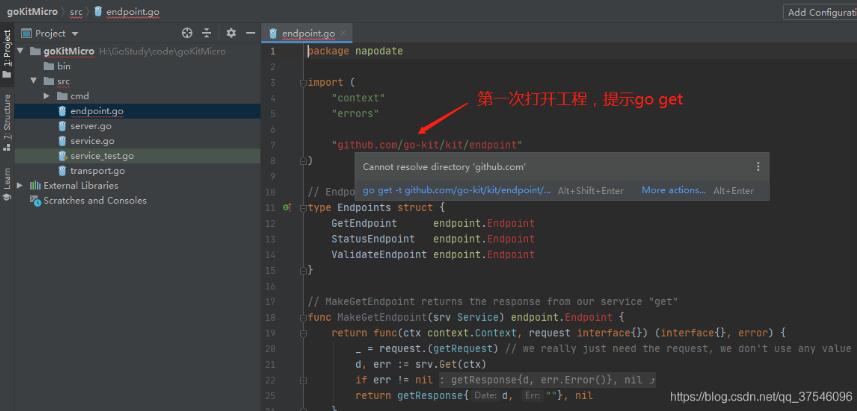Expand External Libraries node
The width and height of the screenshot is (857, 411).
tap(21, 185)
